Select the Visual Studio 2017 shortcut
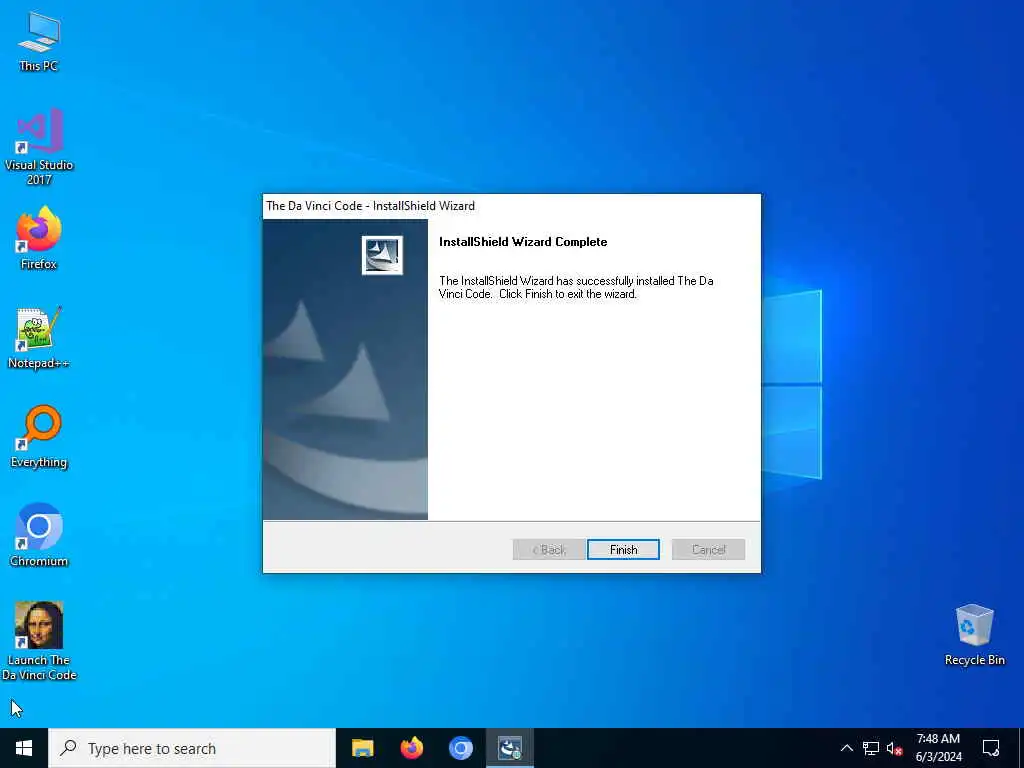 pyautogui.click(x=39, y=148)
